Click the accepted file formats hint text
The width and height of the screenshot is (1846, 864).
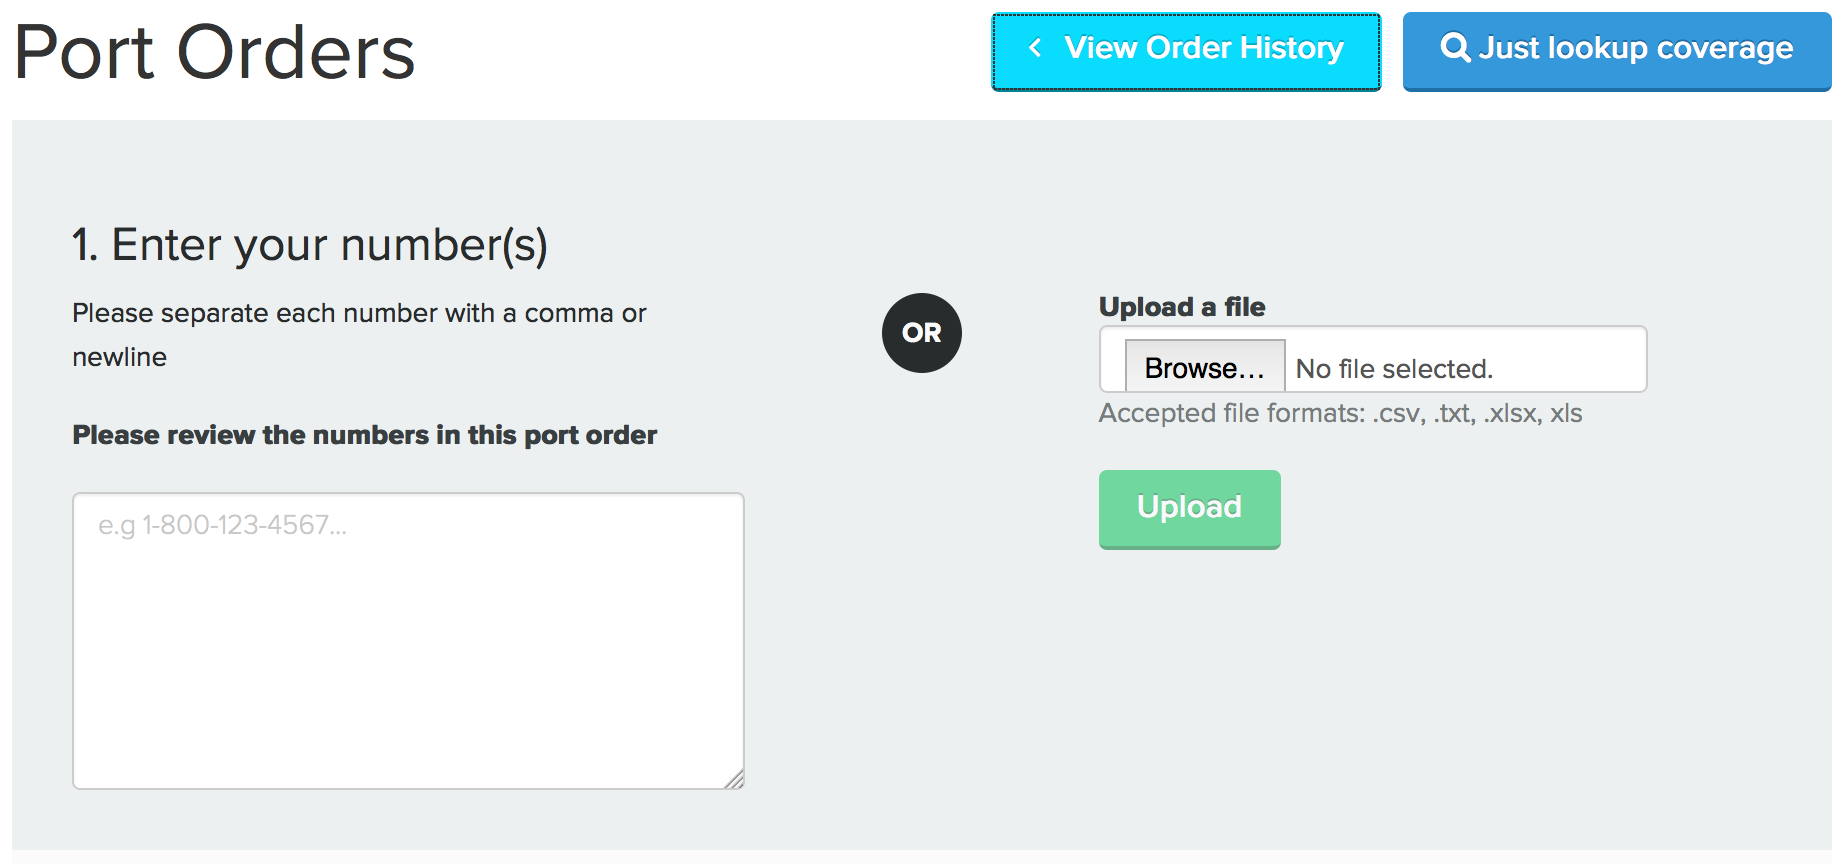[x=1340, y=413]
